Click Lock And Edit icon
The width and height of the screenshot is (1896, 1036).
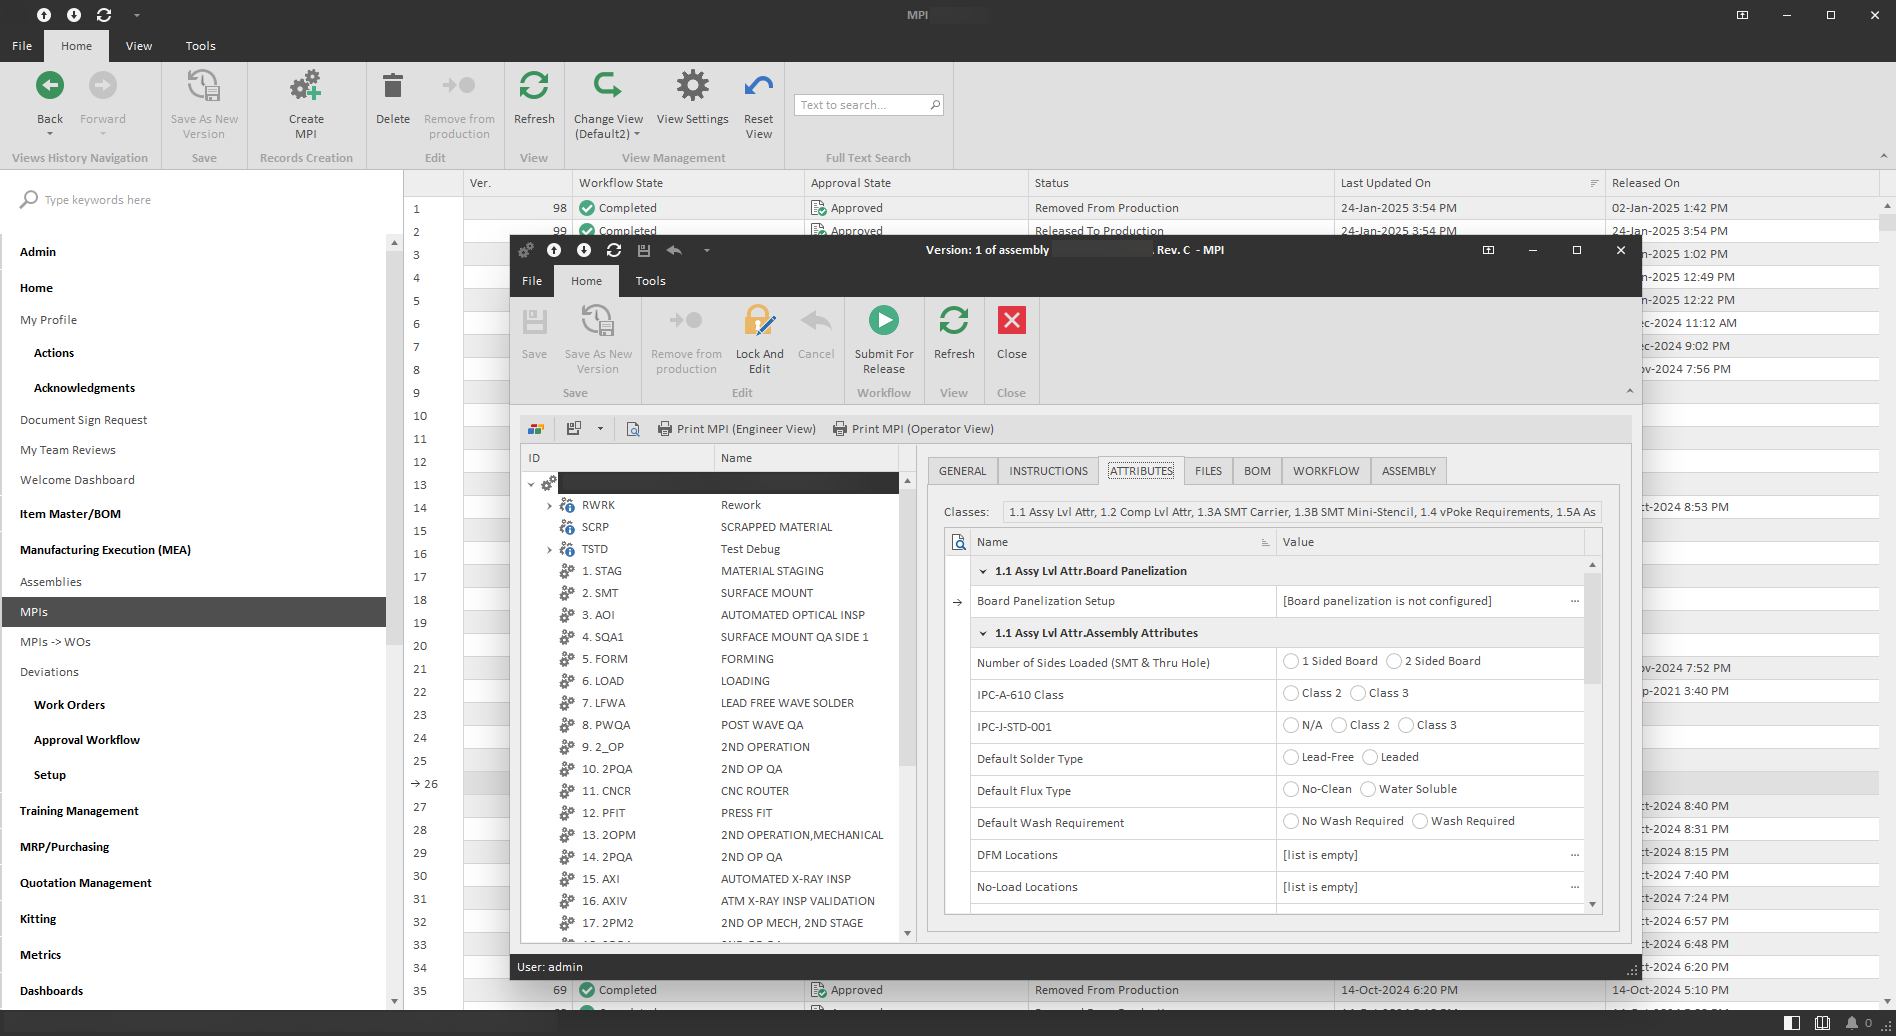(759, 321)
